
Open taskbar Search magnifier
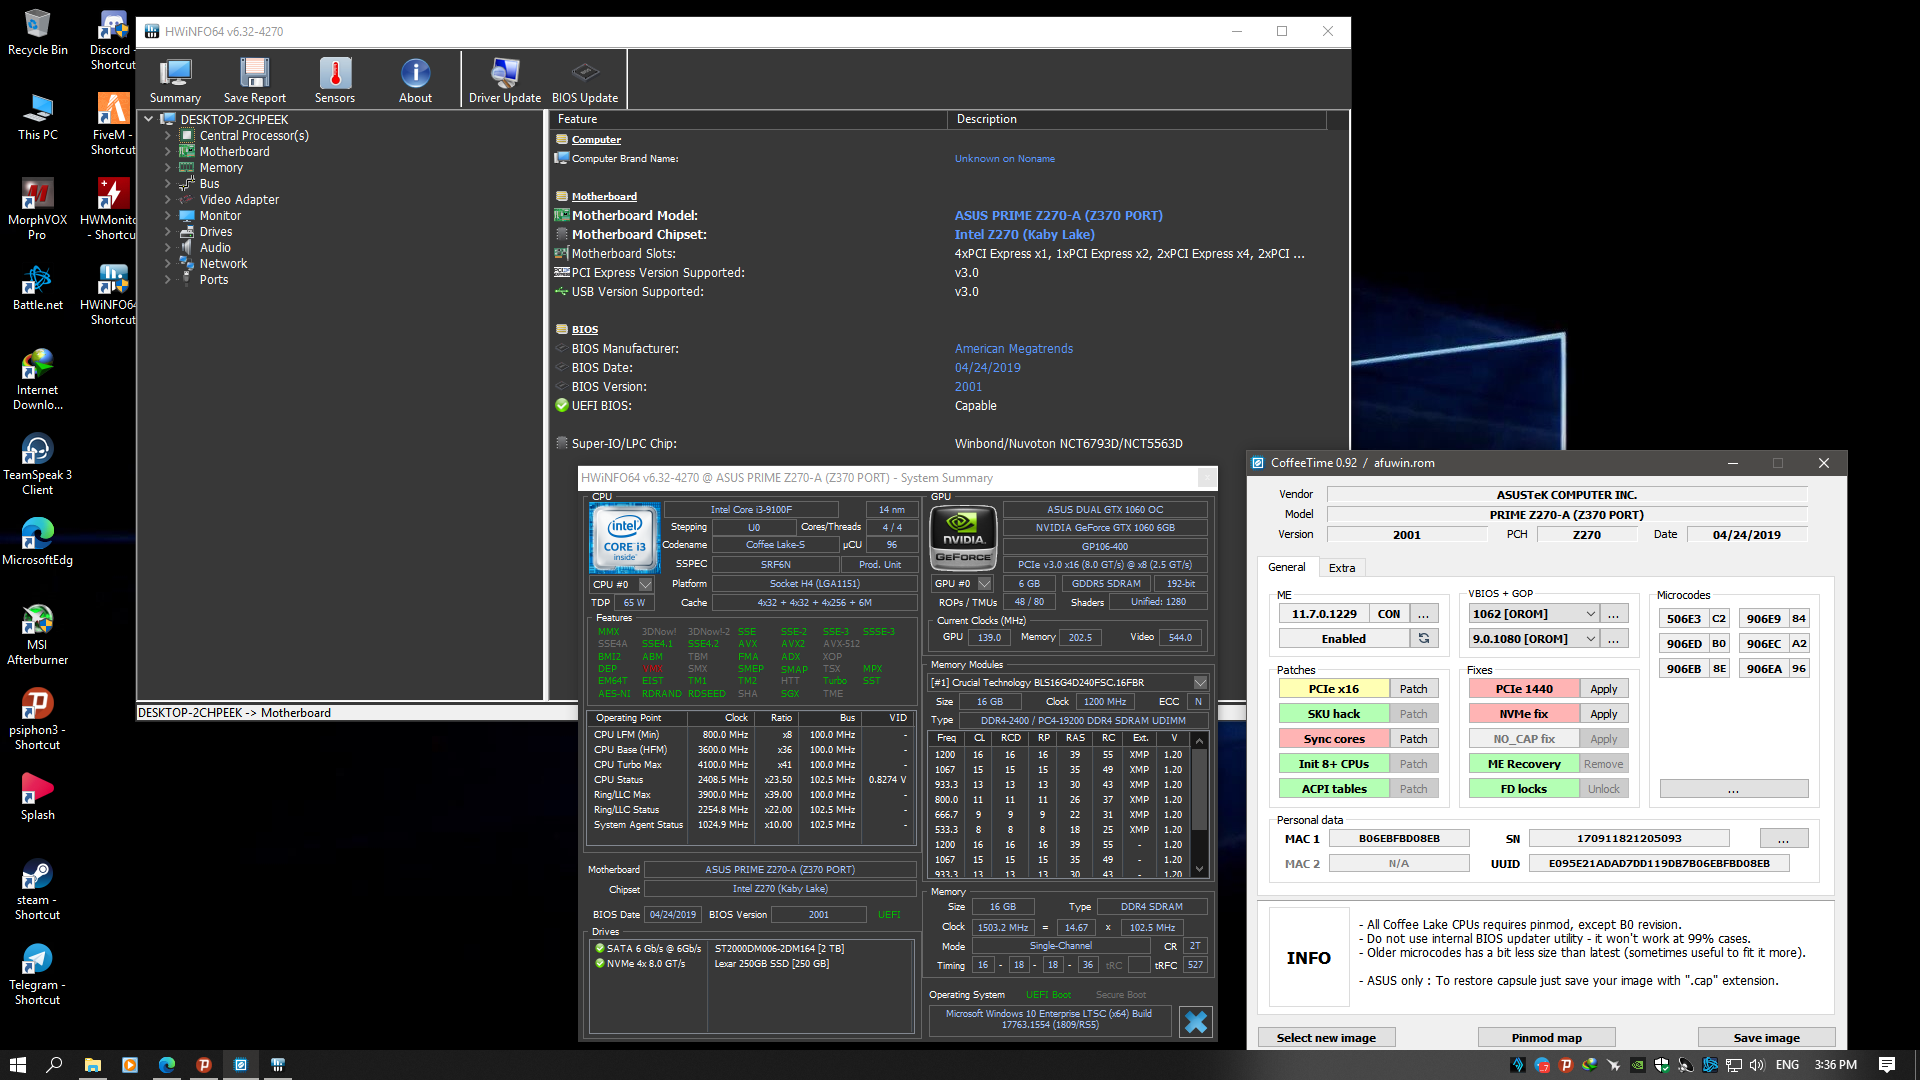click(55, 1065)
